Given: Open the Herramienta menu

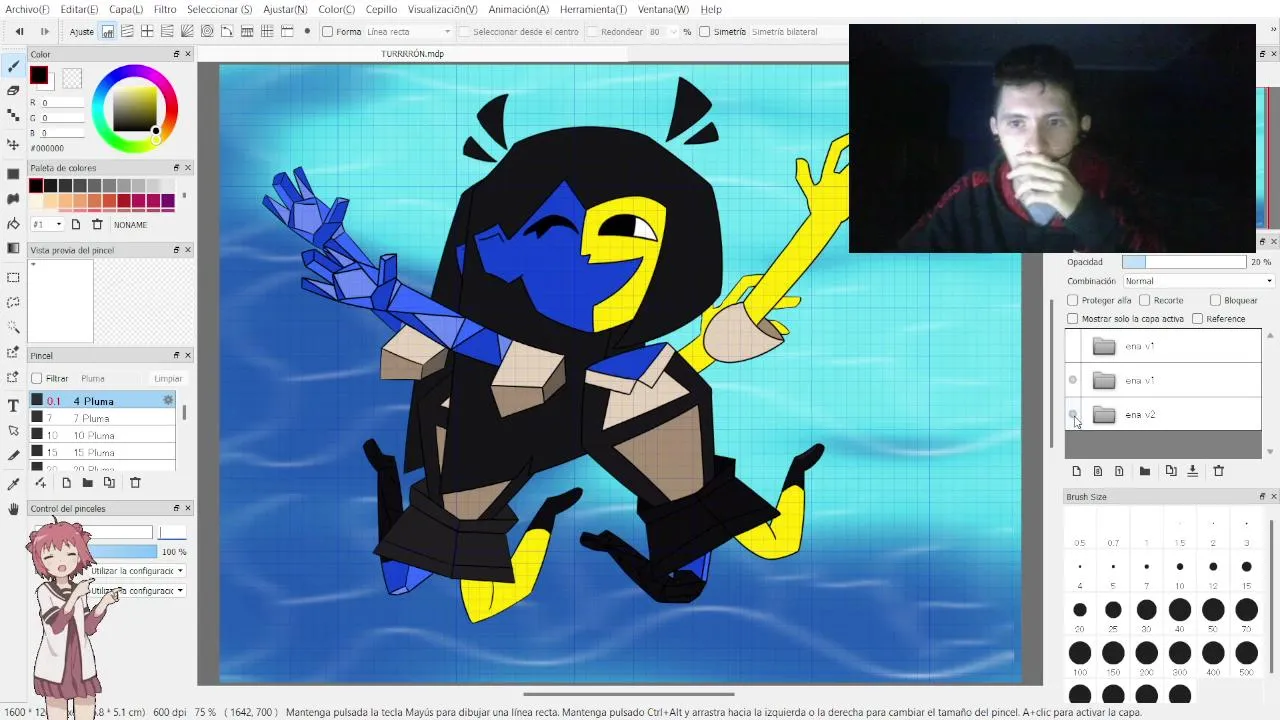Looking at the screenshot, I should point(594,9).
